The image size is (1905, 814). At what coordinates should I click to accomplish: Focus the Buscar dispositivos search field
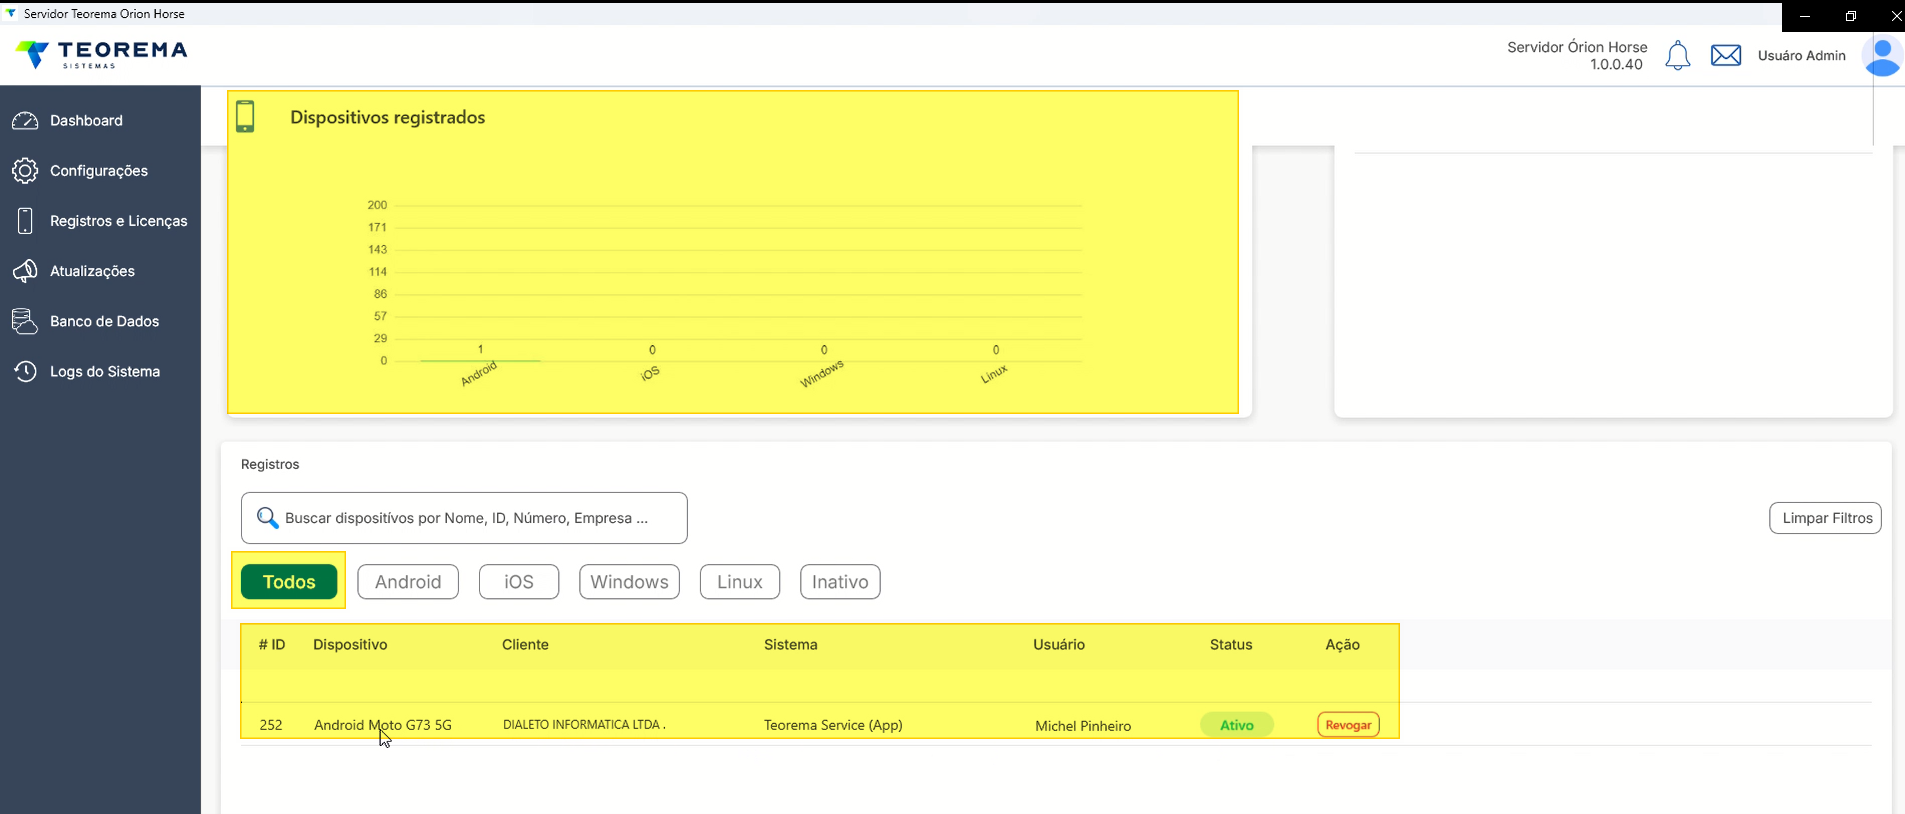pyautogui.click(x=464, y=518)
